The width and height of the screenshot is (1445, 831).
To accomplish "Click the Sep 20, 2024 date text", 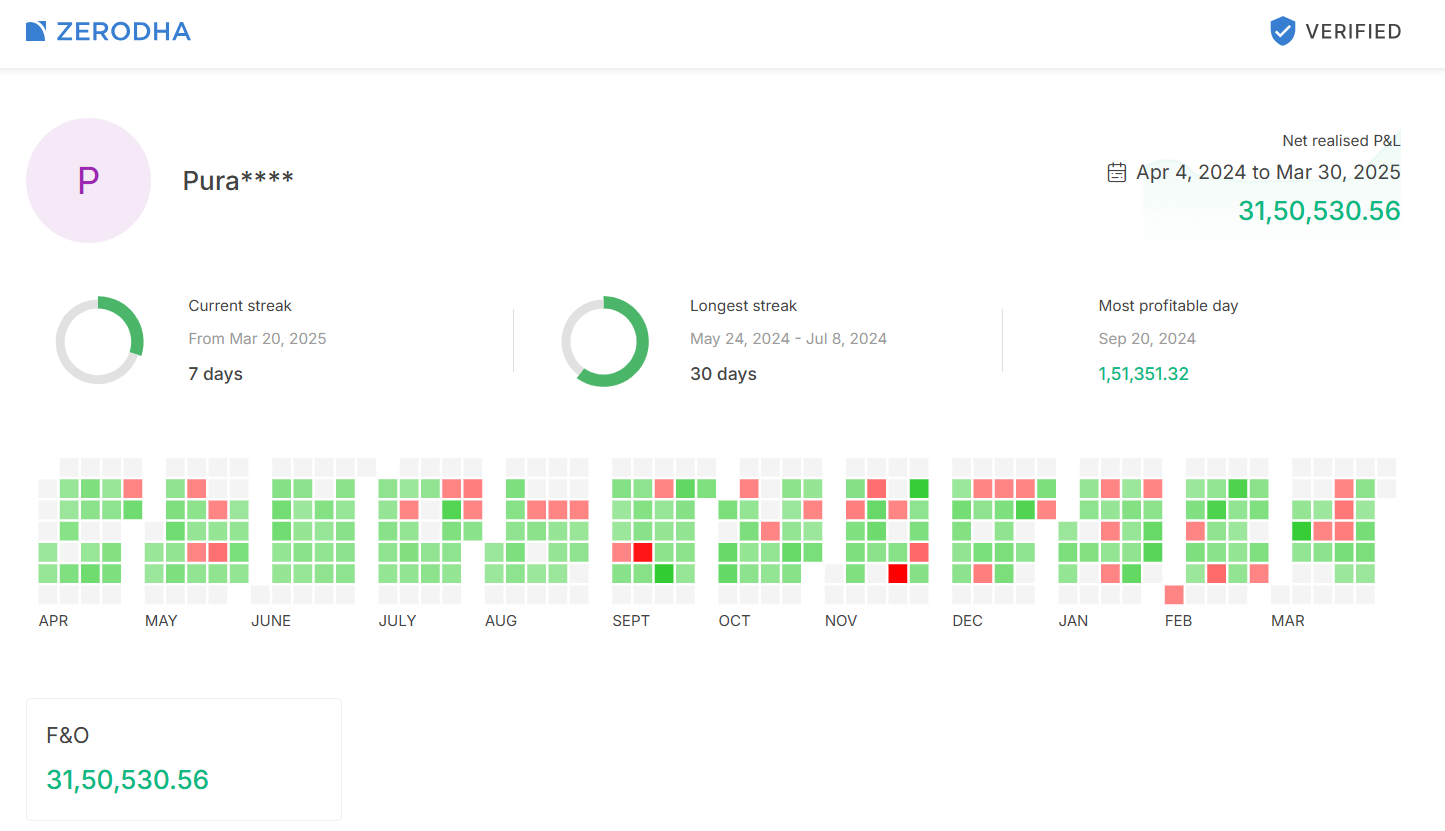I will click(1147, 339).
